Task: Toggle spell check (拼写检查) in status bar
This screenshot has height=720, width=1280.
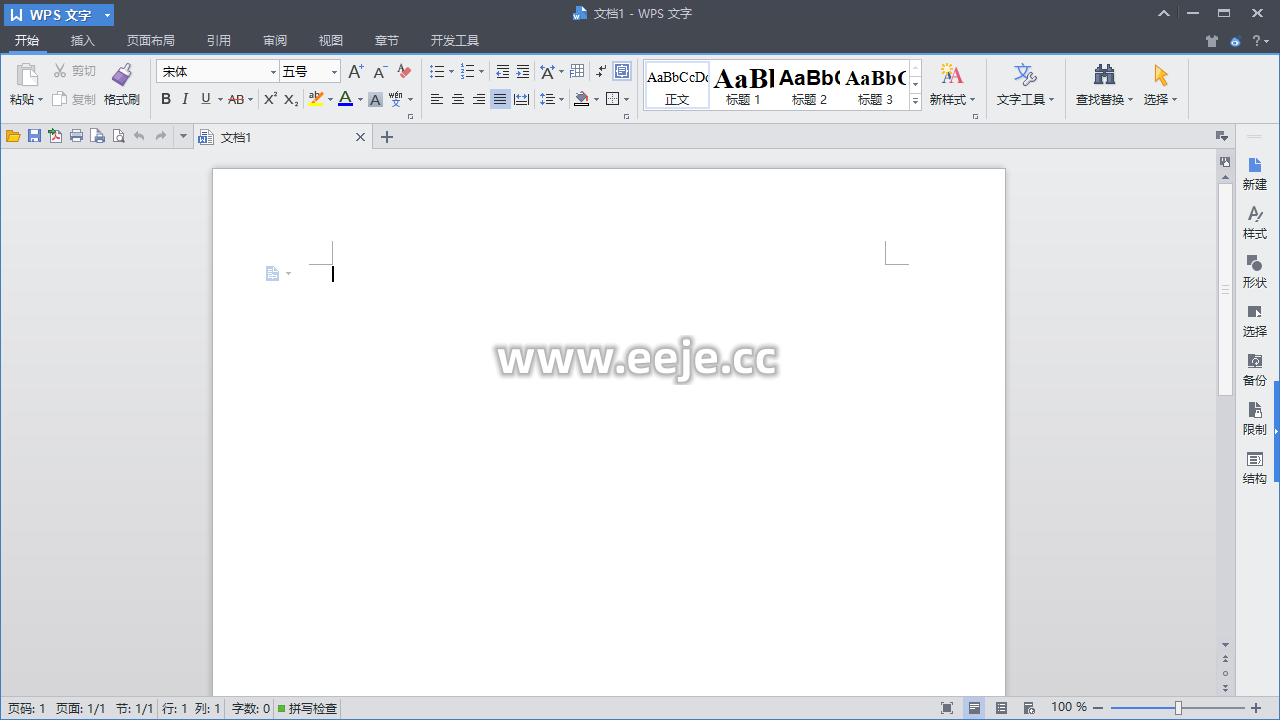Action: coord(308,708)
